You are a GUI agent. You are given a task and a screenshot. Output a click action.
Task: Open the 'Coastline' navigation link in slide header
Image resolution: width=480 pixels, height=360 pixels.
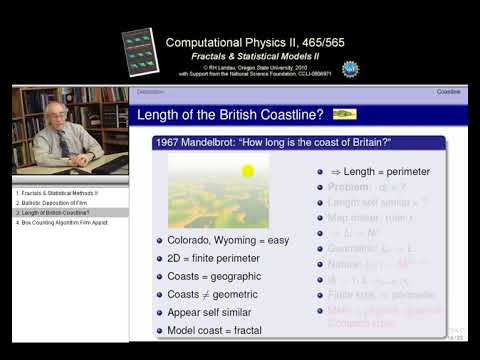[x=449, y=92]
